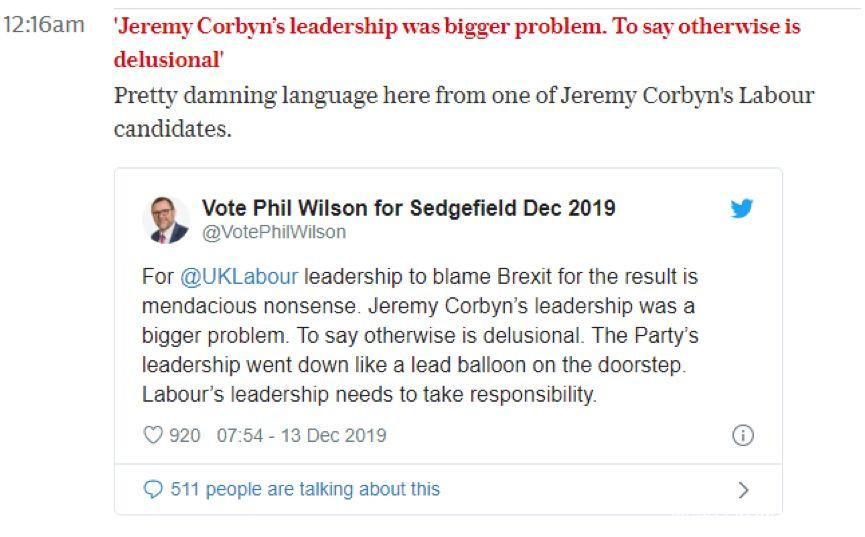Open the @VotePhilWilson handle

tap(274, 233)
